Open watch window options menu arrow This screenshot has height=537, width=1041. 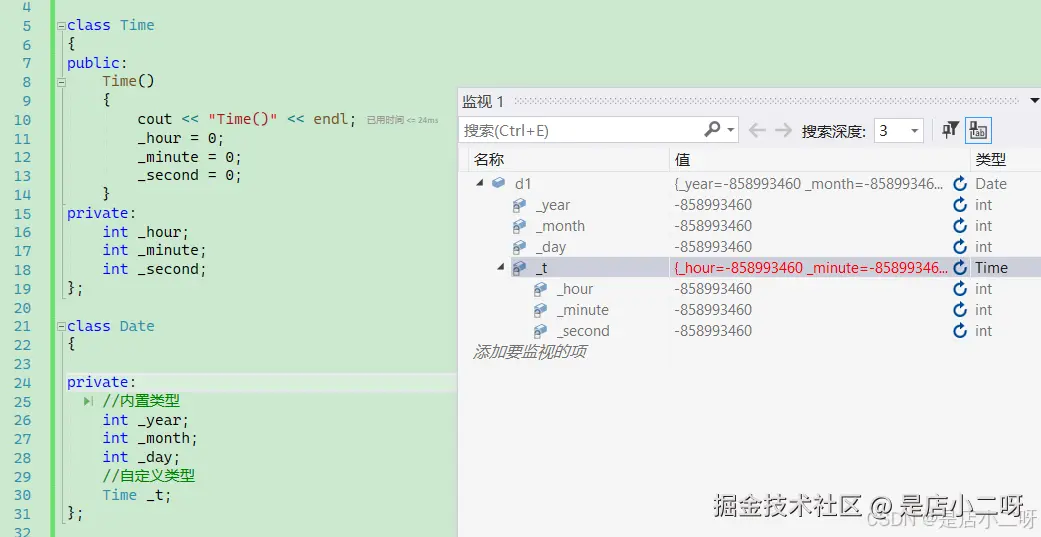click(x=1034, y=101)
